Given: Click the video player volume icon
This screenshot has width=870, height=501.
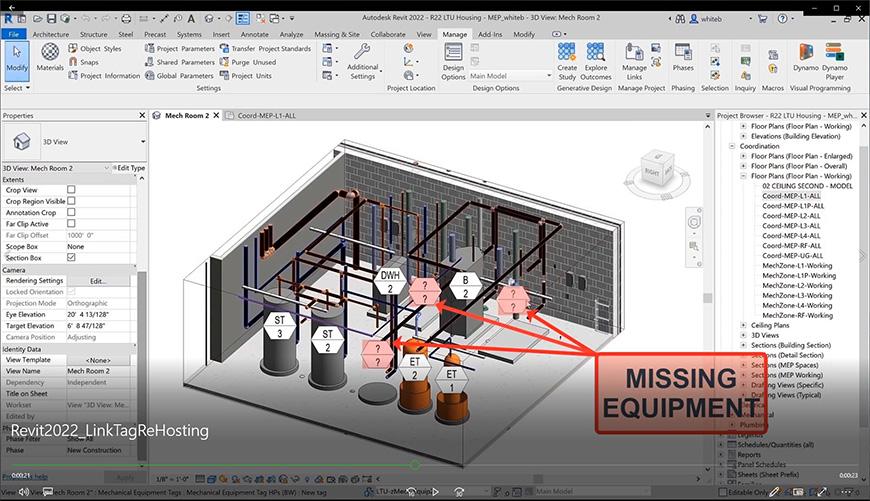Looking at the screenshot, I should [x=24, y=492].
